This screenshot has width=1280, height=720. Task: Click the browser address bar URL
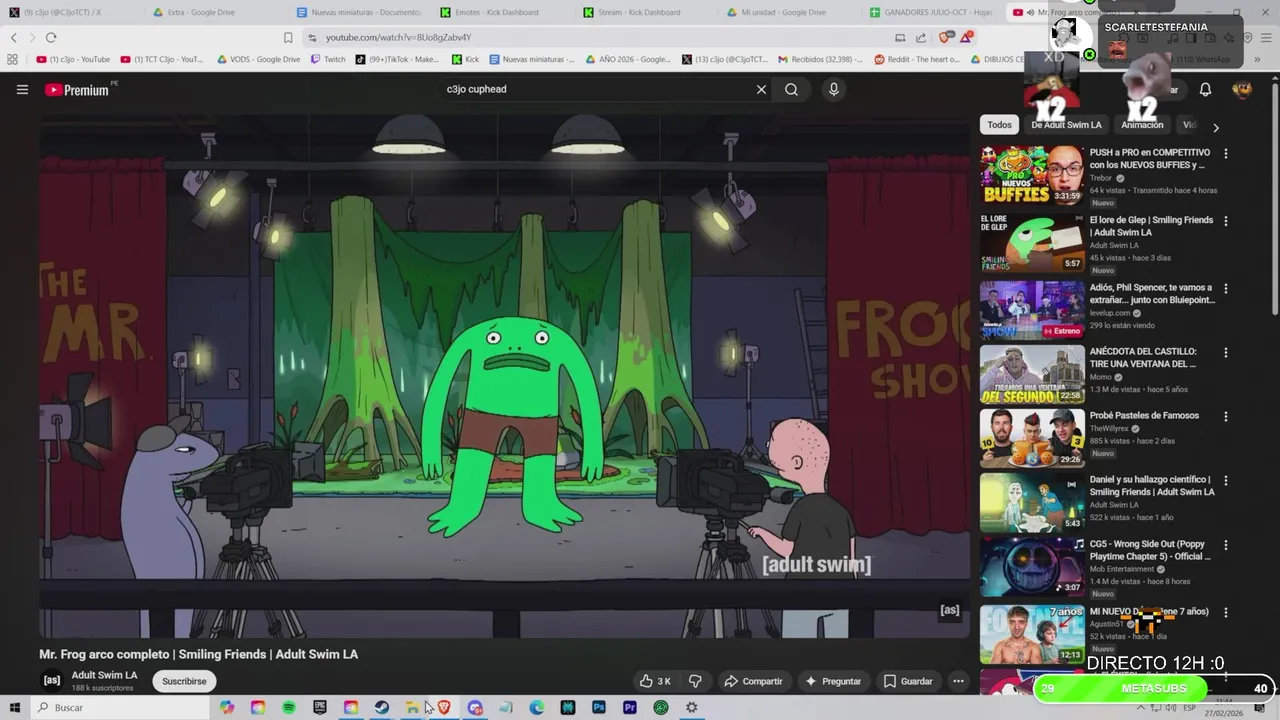(398, 37)
